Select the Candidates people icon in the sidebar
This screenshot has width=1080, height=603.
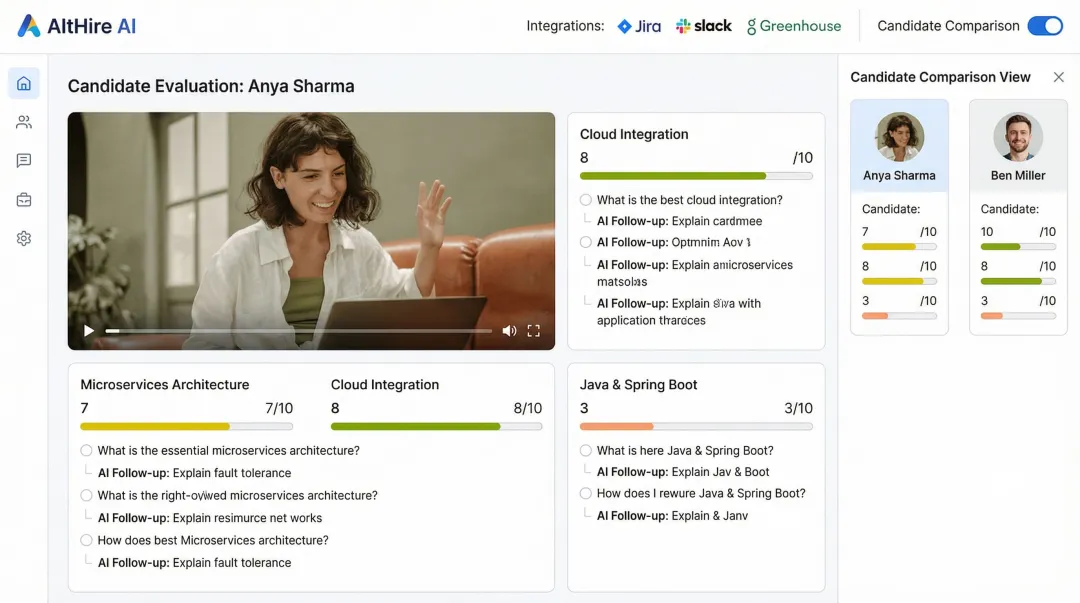[24, 121]
